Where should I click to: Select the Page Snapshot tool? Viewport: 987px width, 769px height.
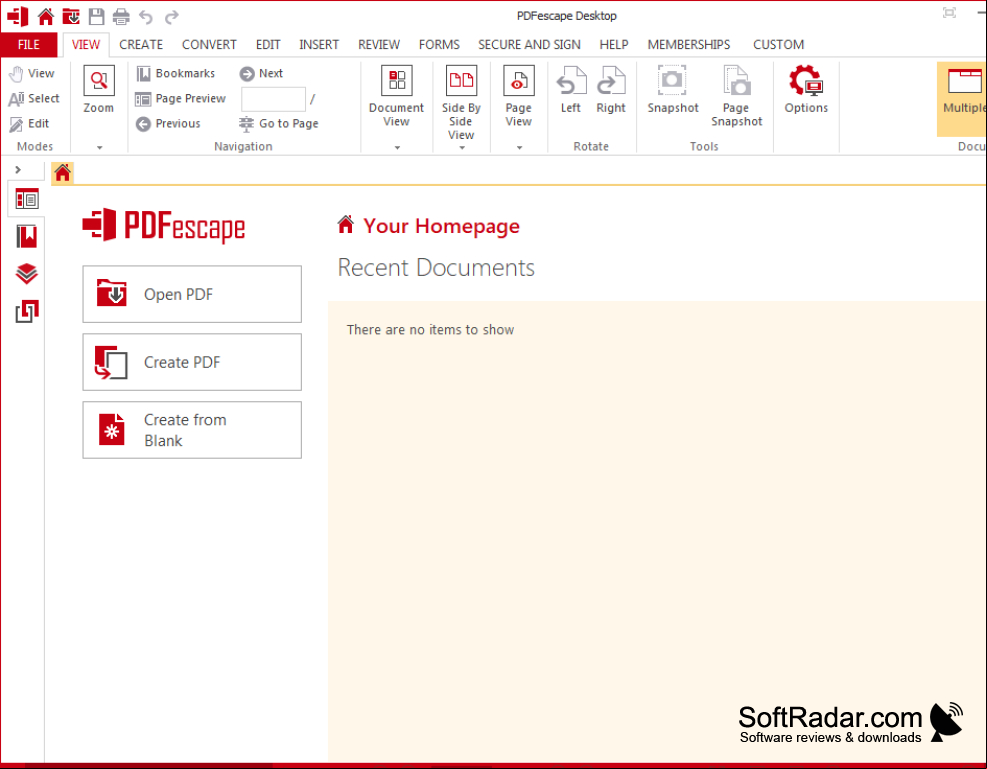[736, 96]
